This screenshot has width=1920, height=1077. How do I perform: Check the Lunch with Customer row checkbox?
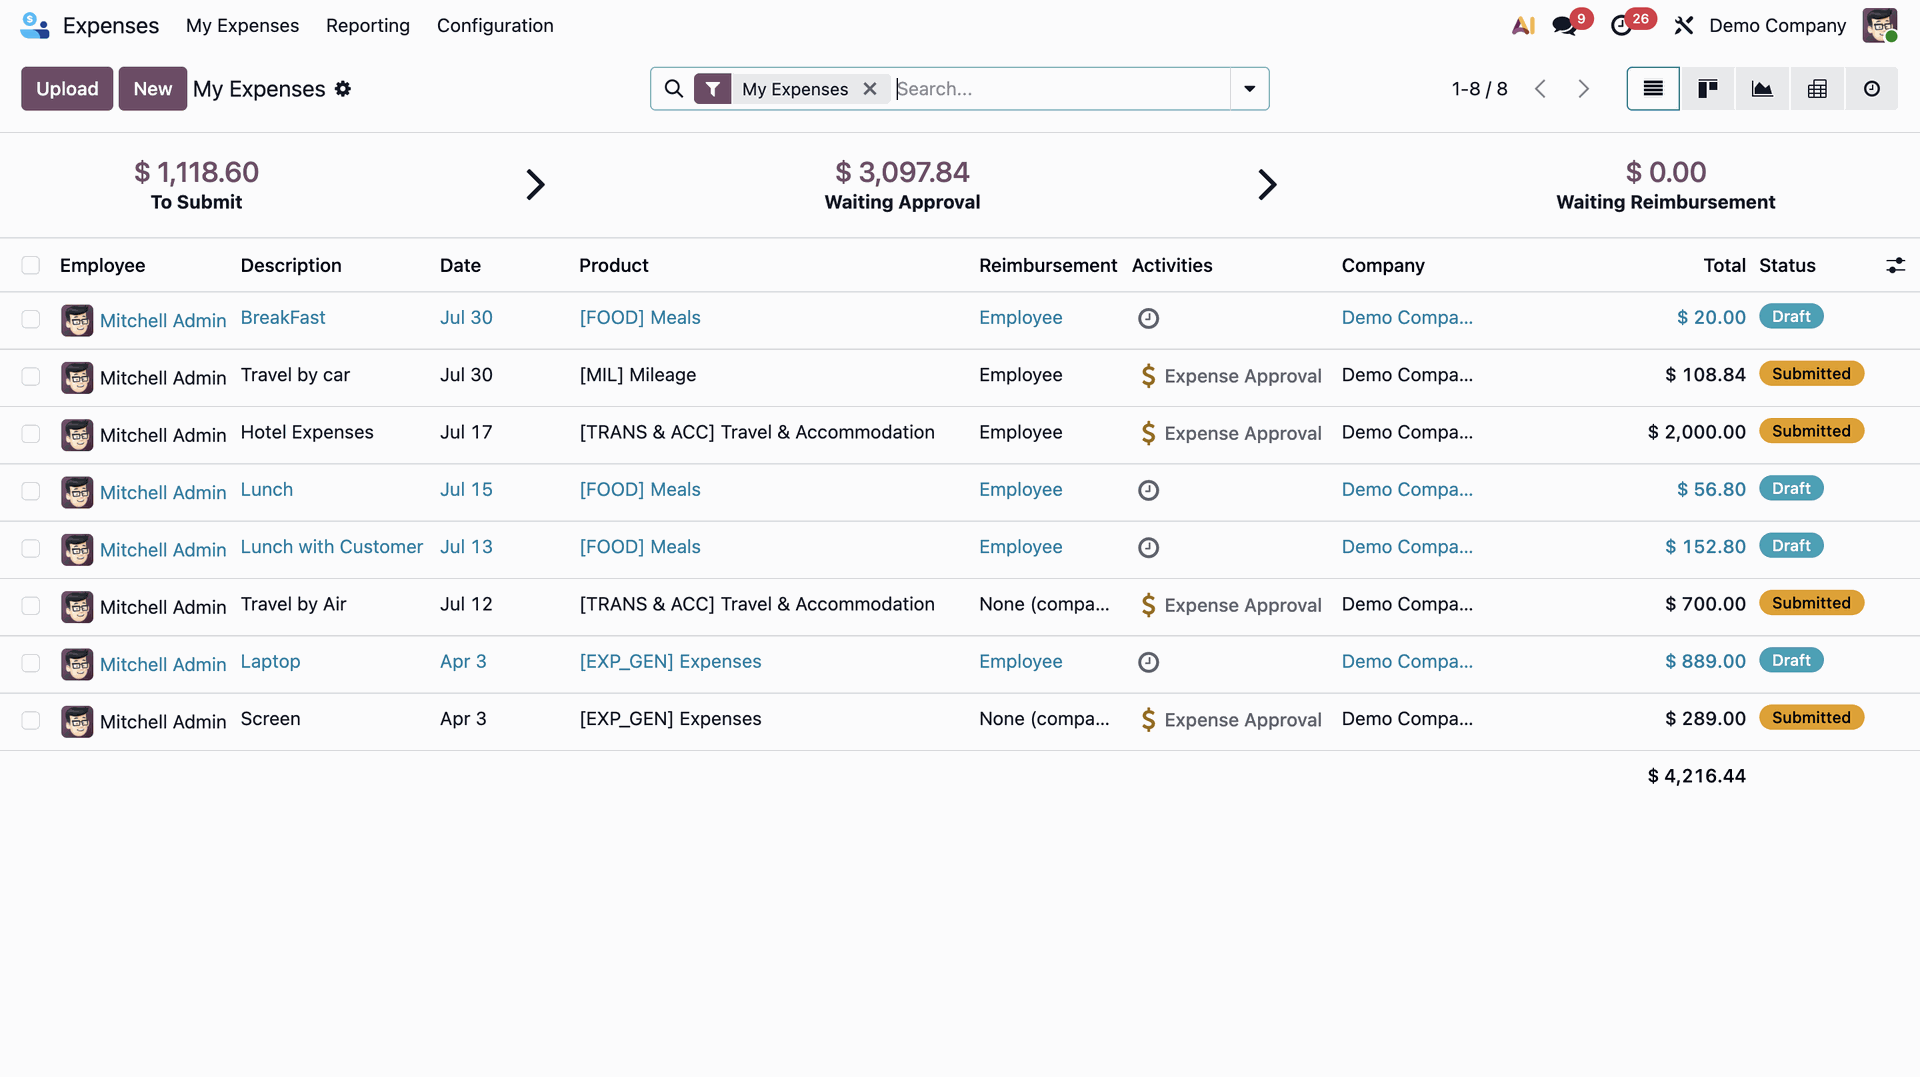[x=31, y=549]
